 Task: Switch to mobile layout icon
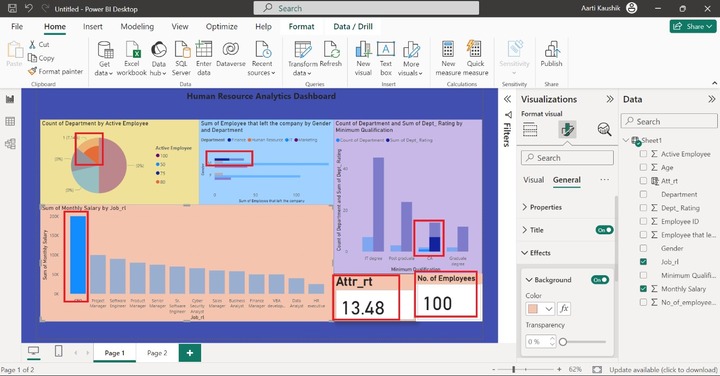59,352
